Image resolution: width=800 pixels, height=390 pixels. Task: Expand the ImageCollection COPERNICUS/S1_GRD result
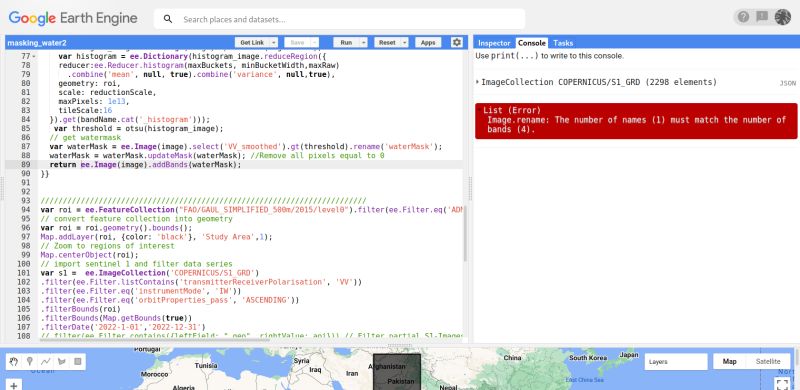tap(478, 82)
